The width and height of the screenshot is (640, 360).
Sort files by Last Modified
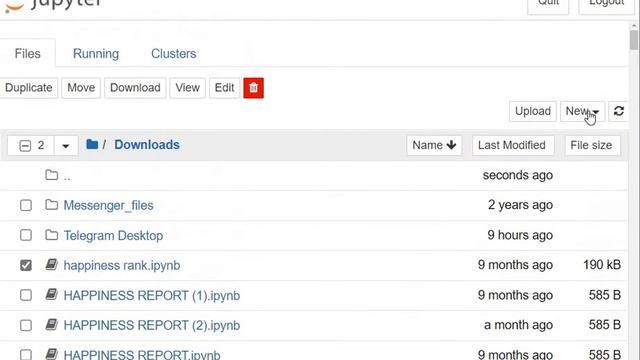point(513,145)
